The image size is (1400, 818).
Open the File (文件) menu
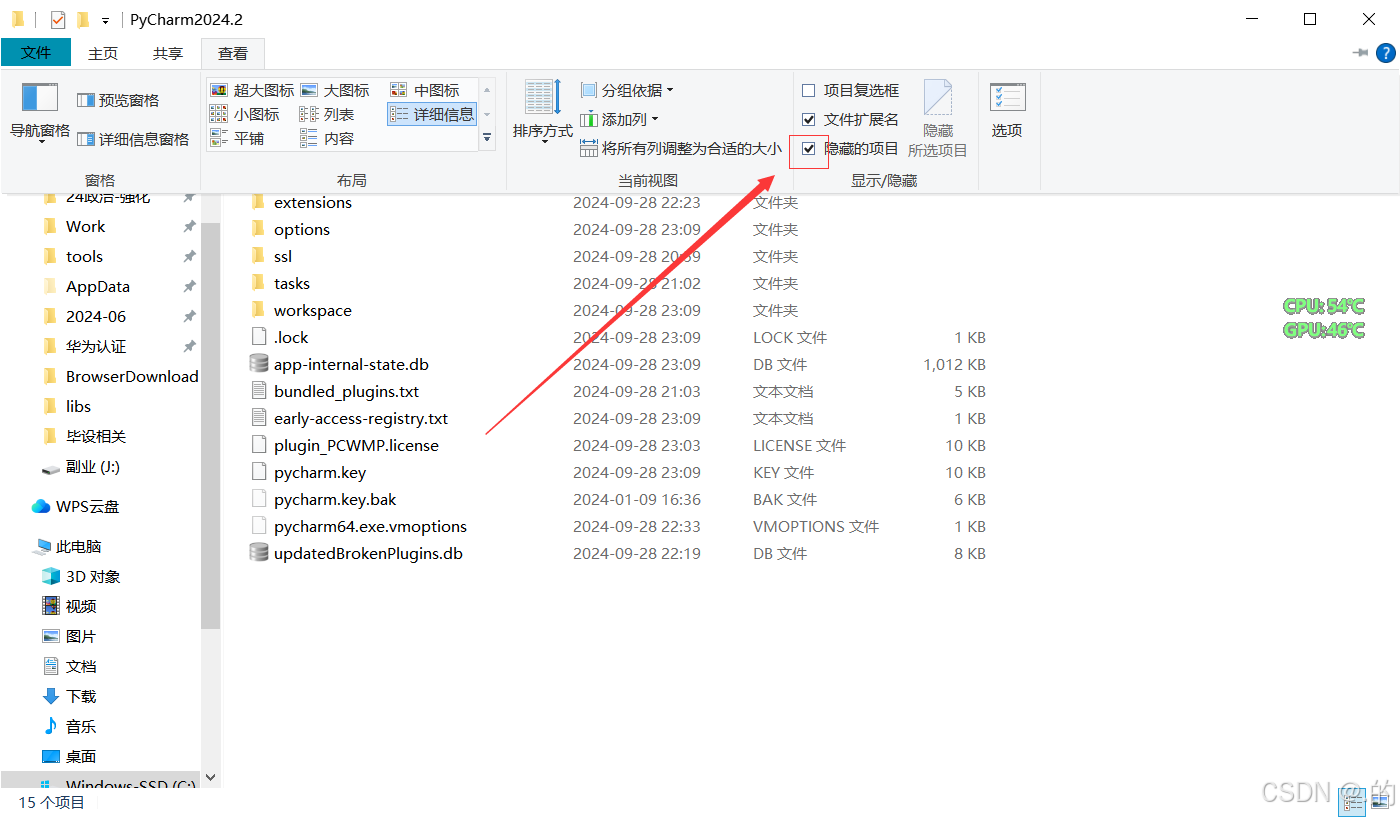click(x=36, y=52)
